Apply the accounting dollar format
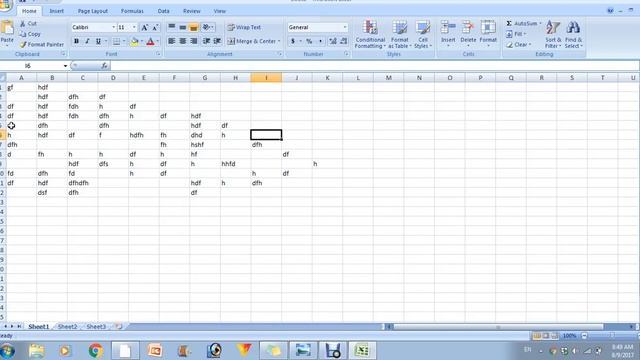Image resolution: width=640 pixels, height=360 pixels. point(293,41)
